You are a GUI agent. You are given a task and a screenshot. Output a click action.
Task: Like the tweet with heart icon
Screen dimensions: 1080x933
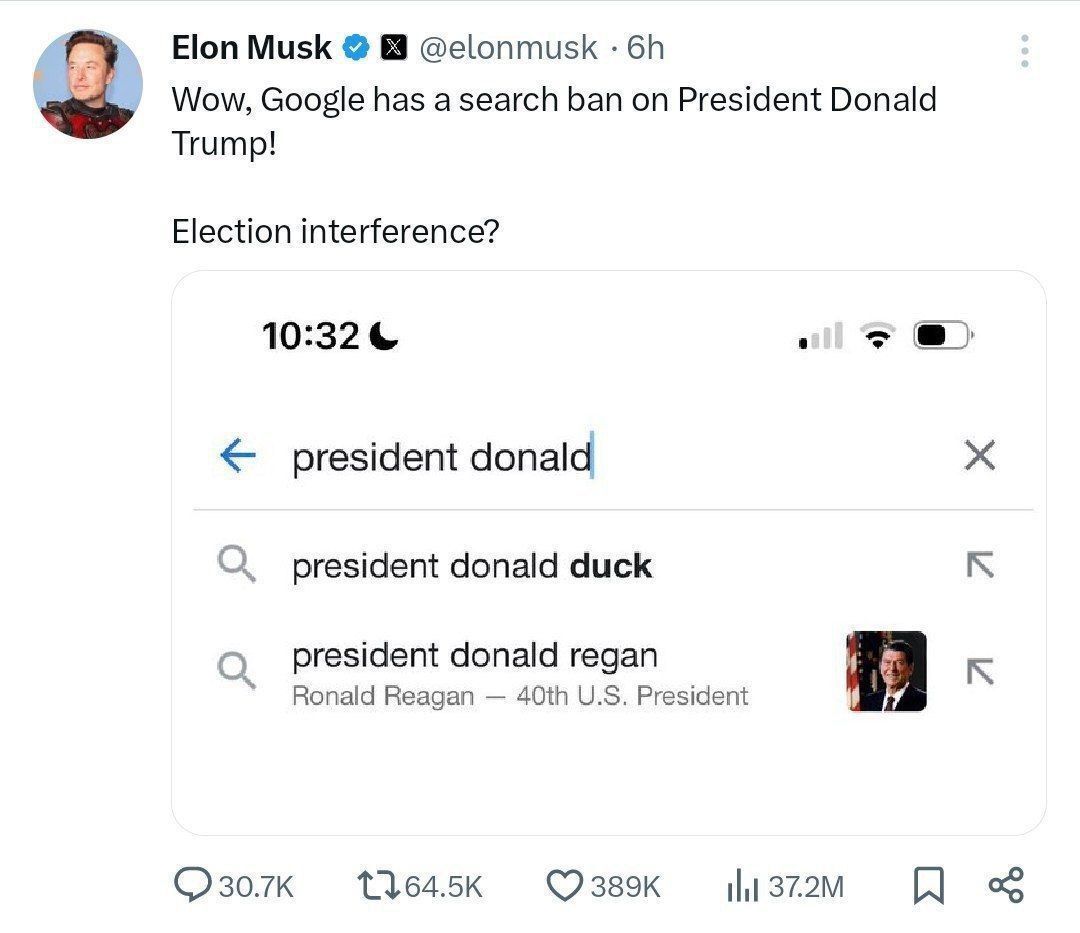[565, 885]
